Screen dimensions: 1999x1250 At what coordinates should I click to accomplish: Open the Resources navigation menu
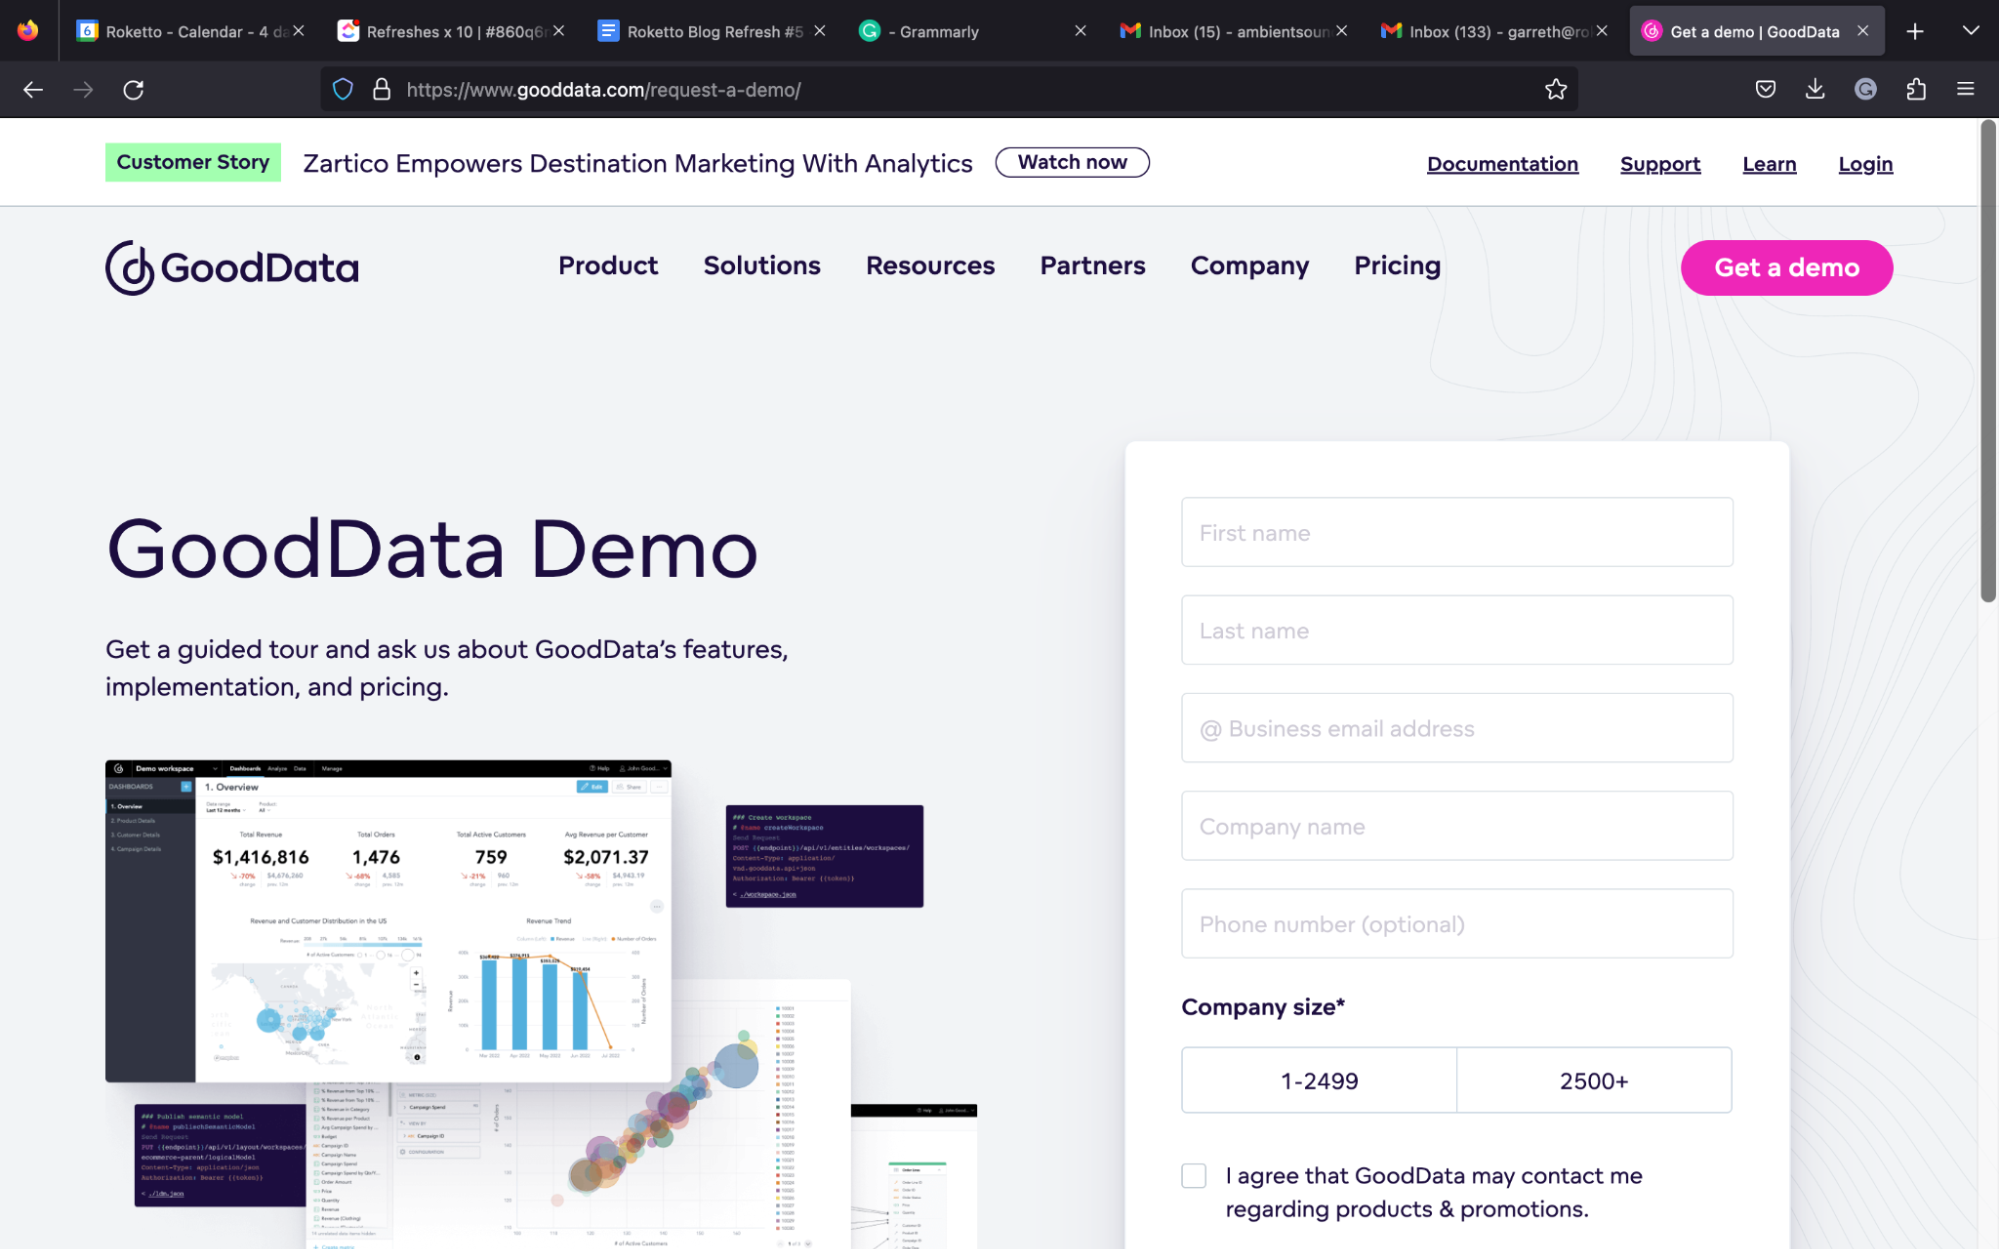(x=929, y=266)
